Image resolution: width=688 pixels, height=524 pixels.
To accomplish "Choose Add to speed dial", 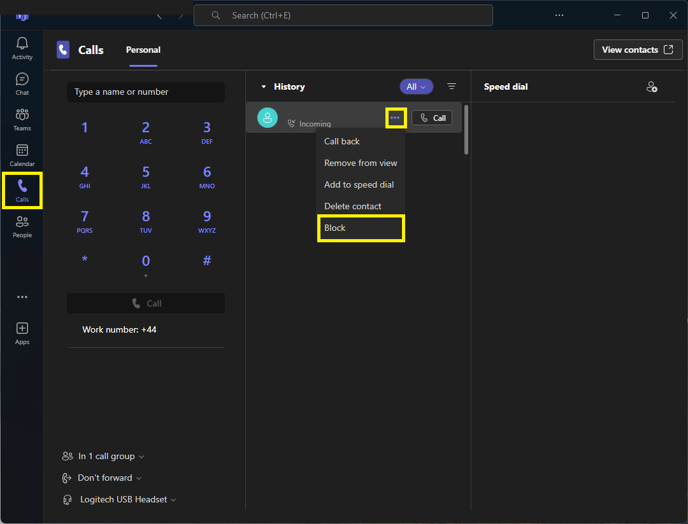I will [359, 184].
